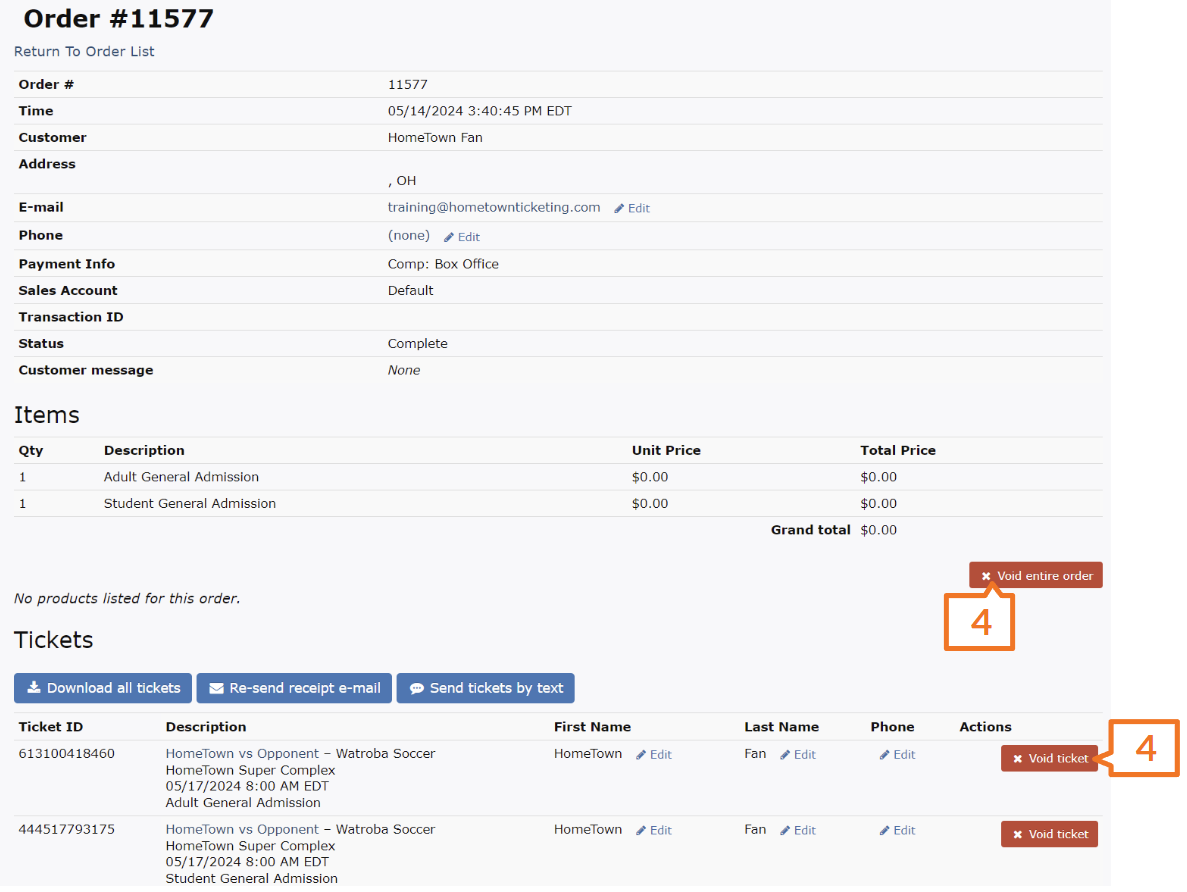Open HomeTown vs Opponent link for adult ticket
Screen dimensions: 1187x892
point(242,754)
